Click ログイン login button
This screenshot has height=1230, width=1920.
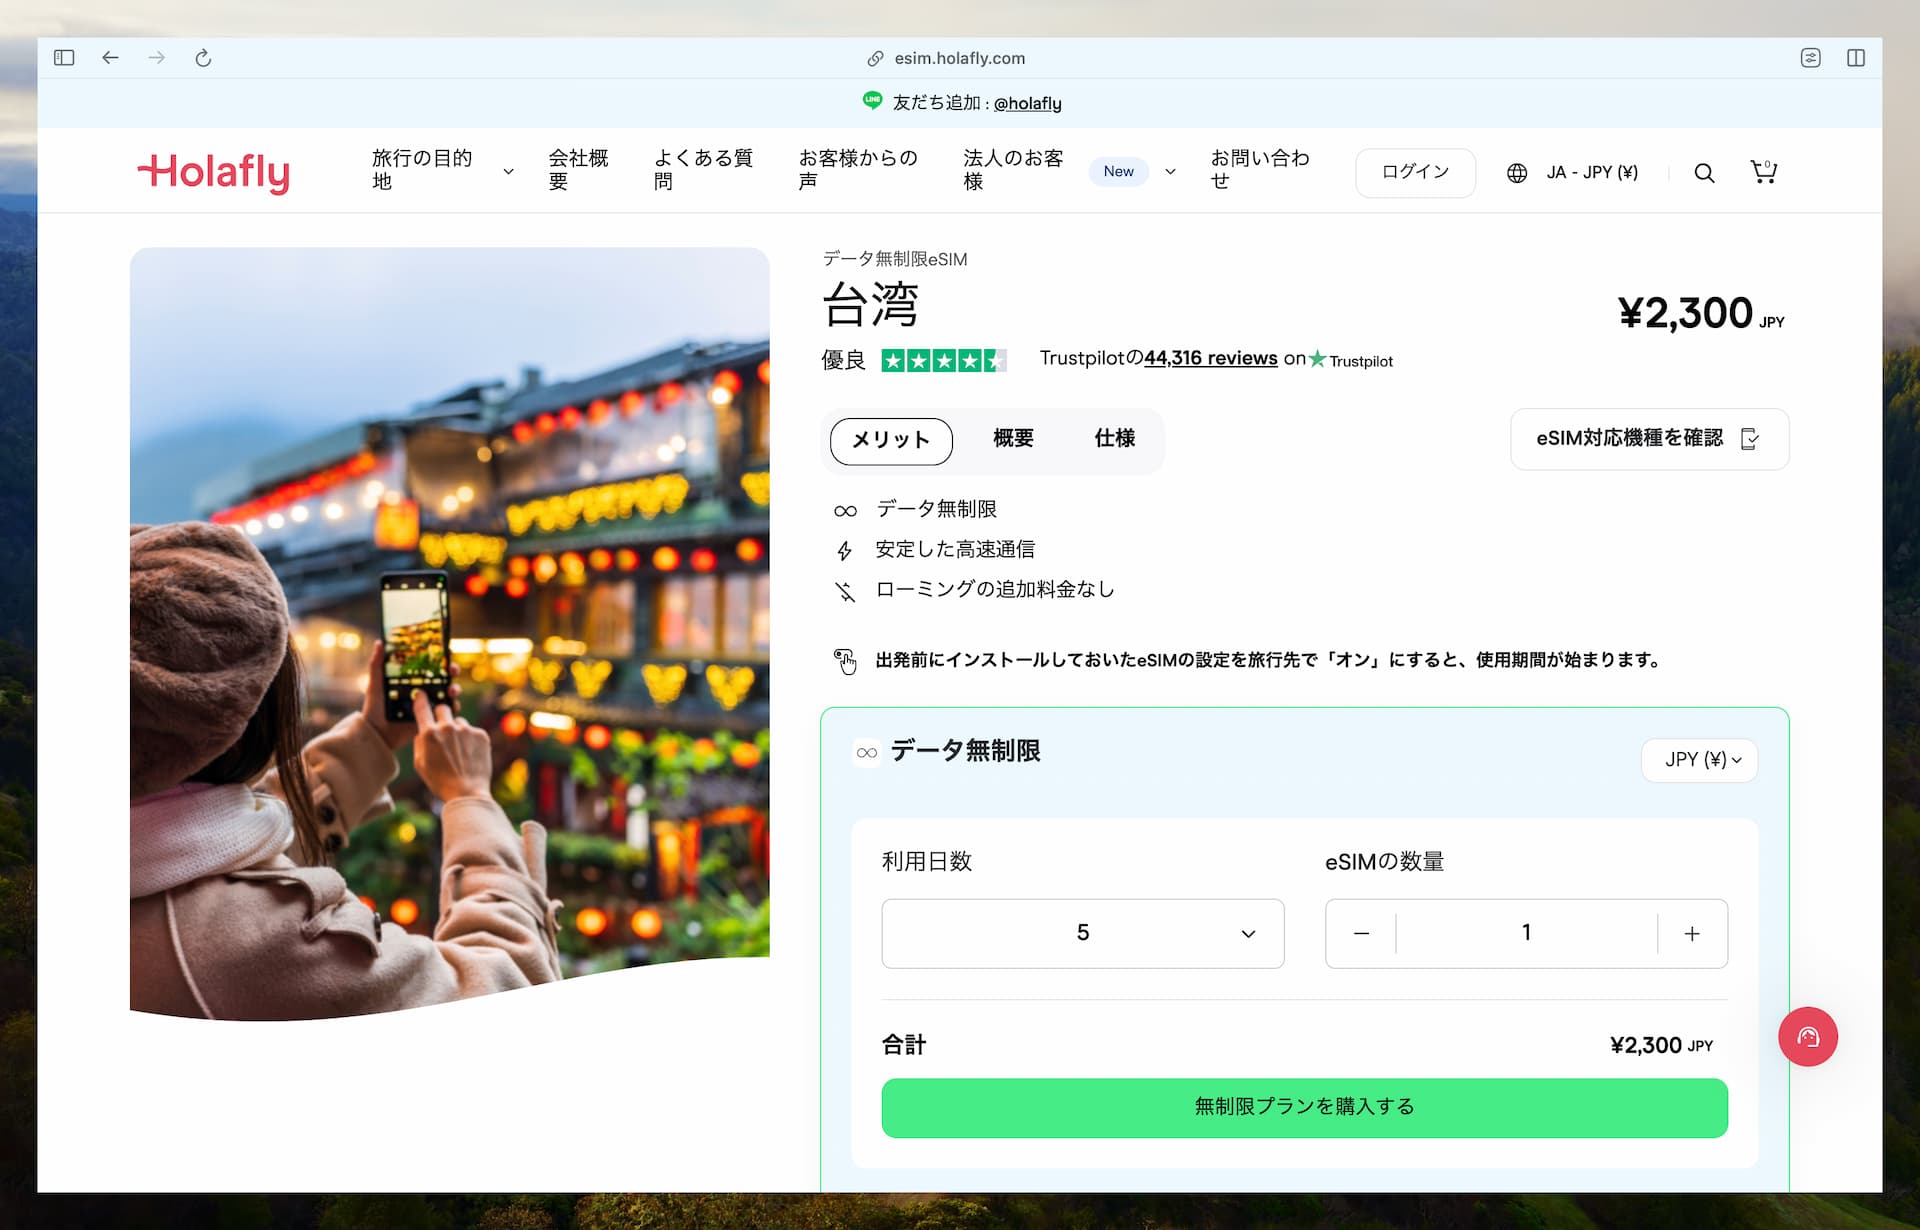[x=1415, y=171]
